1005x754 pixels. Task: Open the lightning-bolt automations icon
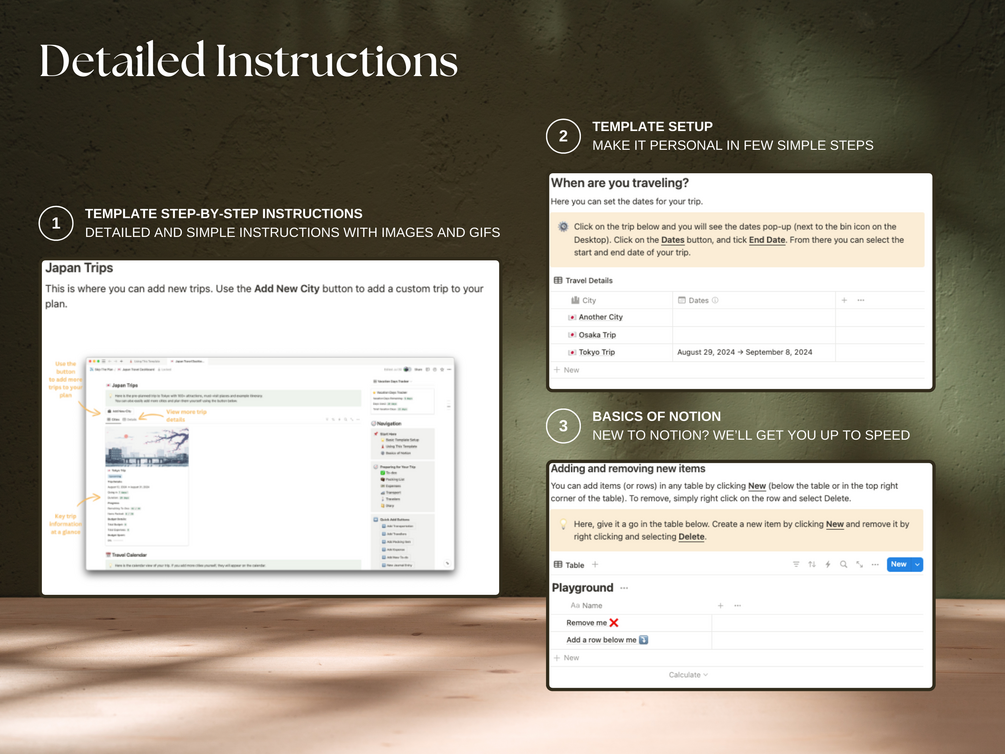pos(827,564)
